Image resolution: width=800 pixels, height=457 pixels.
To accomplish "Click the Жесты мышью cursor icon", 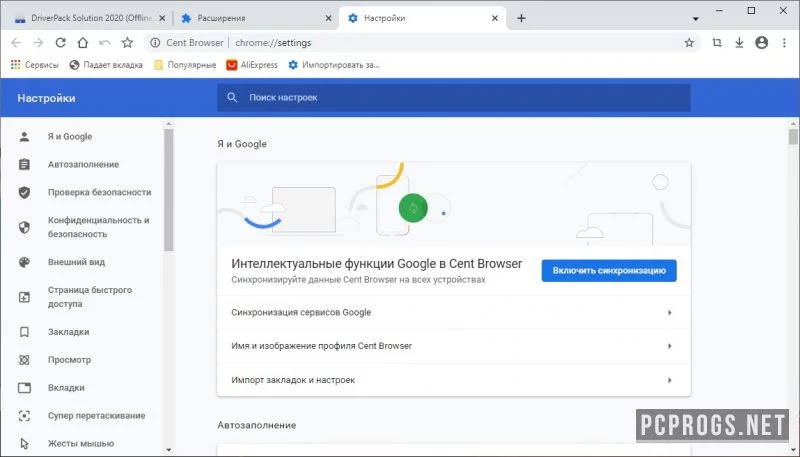I will (24, 444).
